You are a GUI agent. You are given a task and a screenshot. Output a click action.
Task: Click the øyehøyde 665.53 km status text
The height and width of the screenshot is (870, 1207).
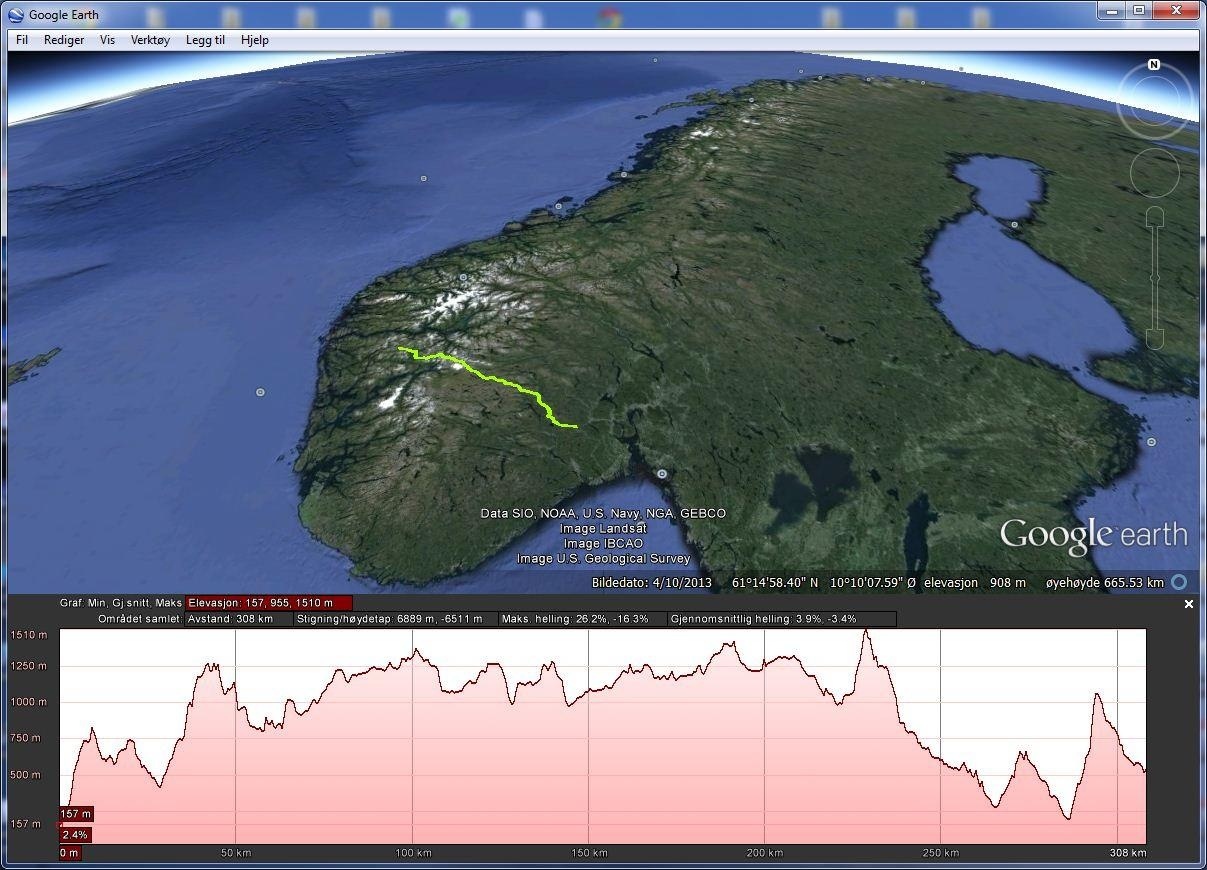tap(1104, 582)
